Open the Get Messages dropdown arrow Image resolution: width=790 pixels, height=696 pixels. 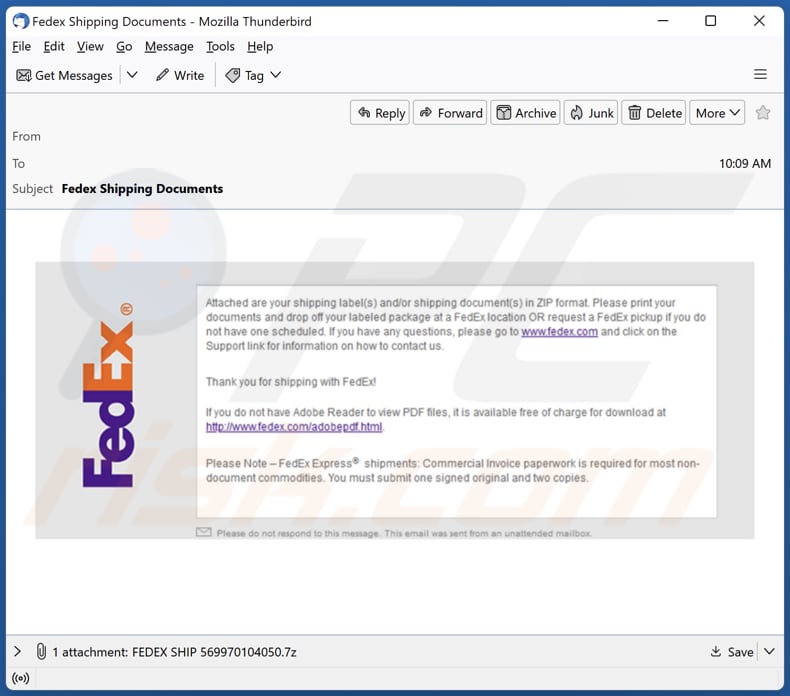click(x=132, y=75)
